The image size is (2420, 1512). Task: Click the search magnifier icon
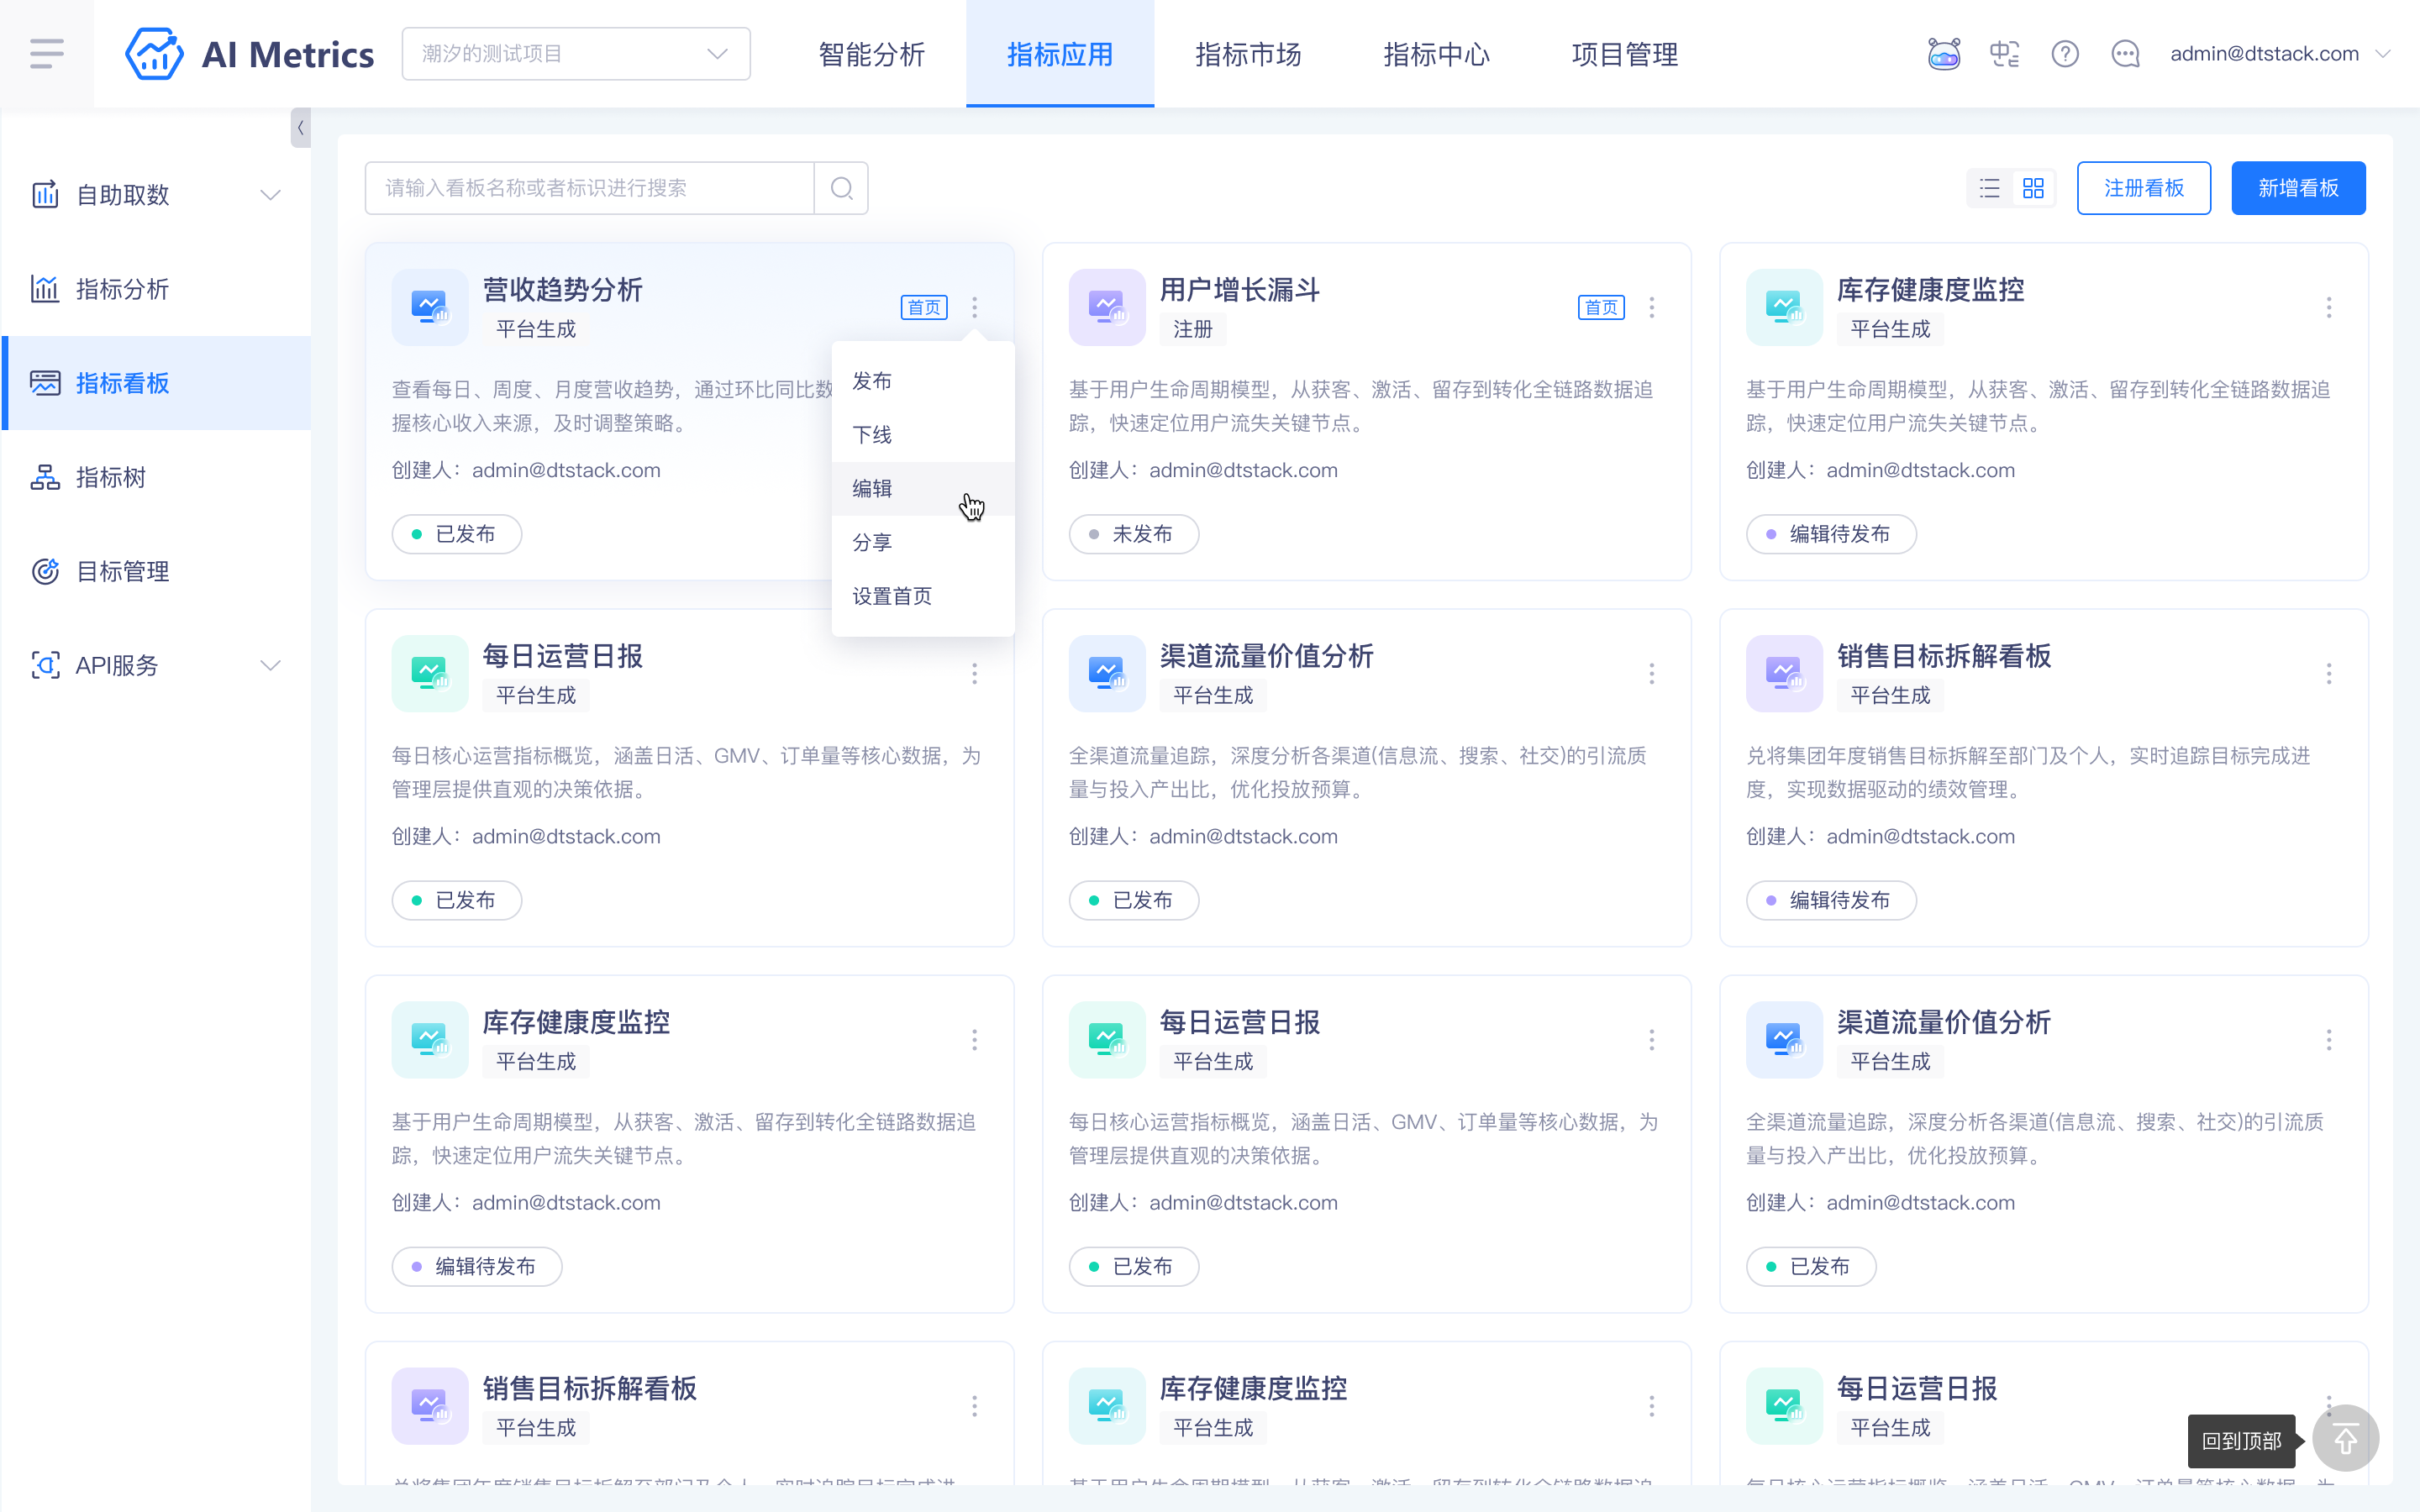tap(841, 188)
